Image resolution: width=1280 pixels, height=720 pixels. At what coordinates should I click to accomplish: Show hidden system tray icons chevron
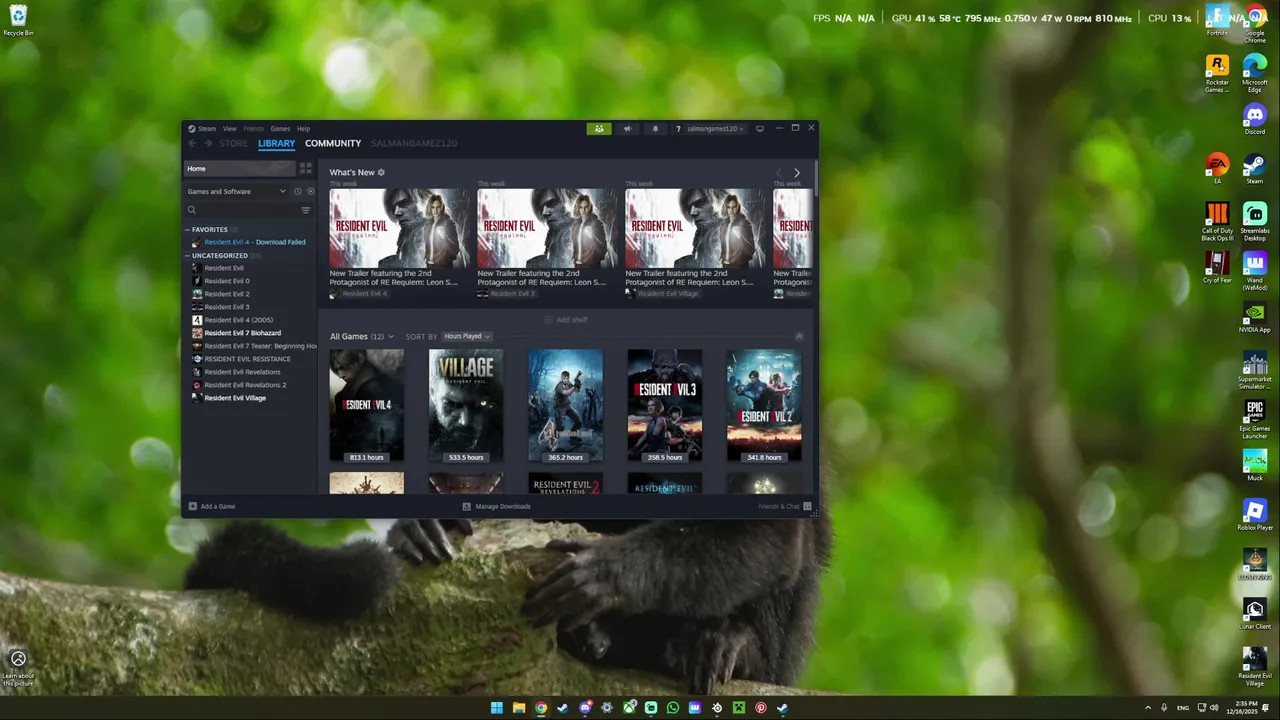point(1148,708)
